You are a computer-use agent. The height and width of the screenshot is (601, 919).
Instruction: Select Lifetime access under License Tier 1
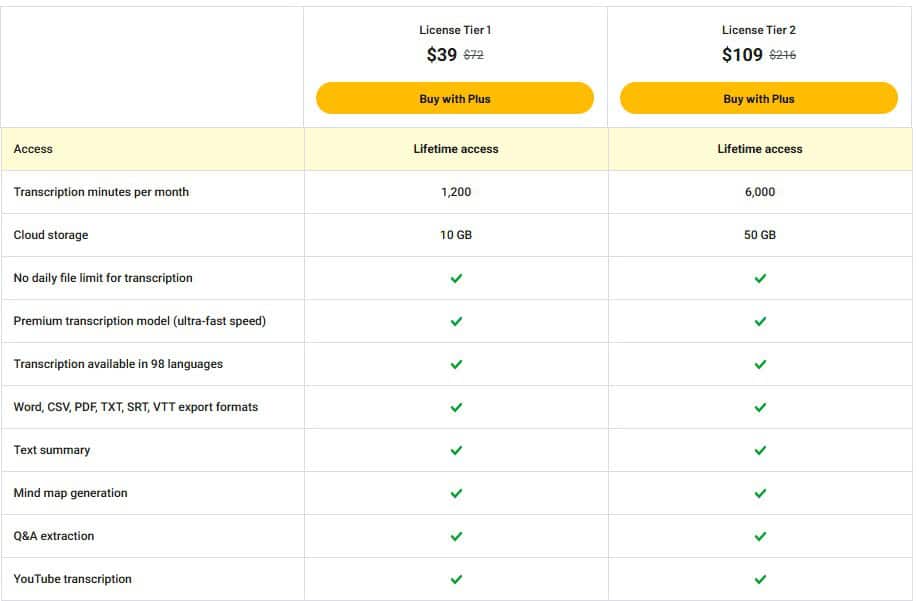456,148
